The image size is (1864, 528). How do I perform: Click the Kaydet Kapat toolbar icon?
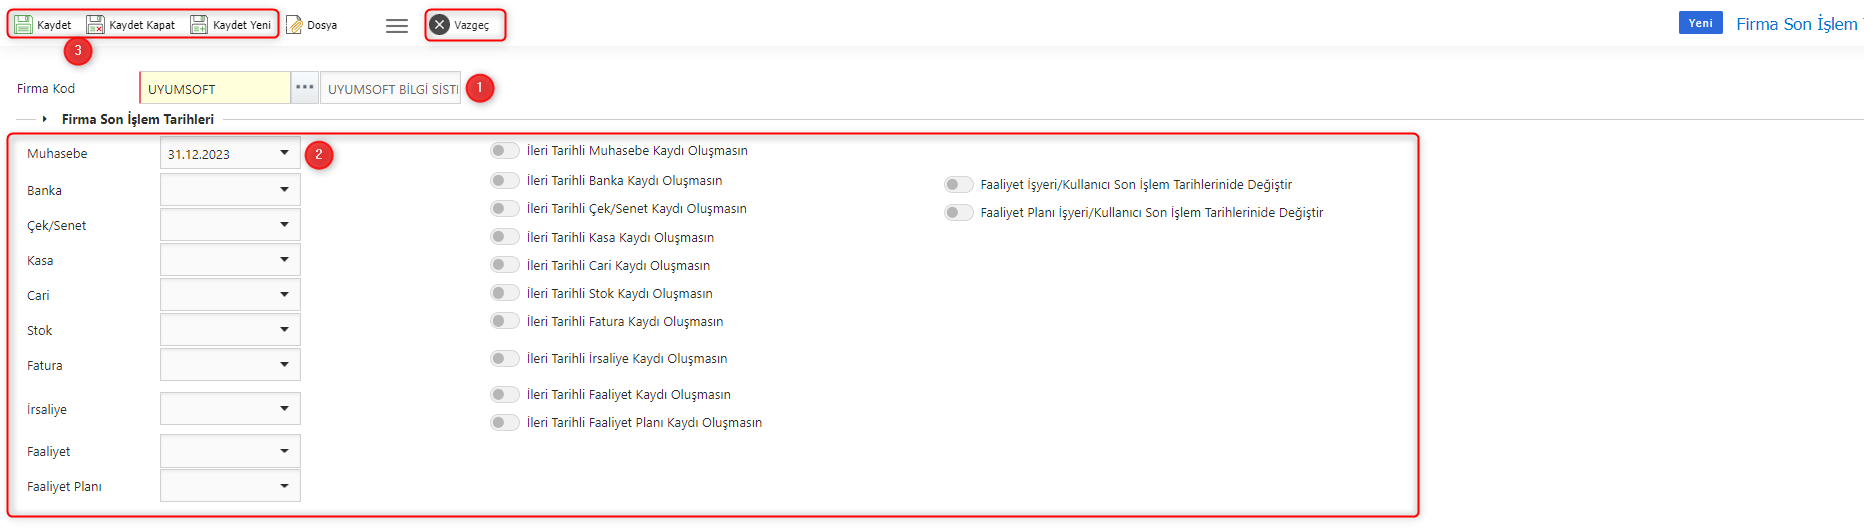click(x=95, y=25)
